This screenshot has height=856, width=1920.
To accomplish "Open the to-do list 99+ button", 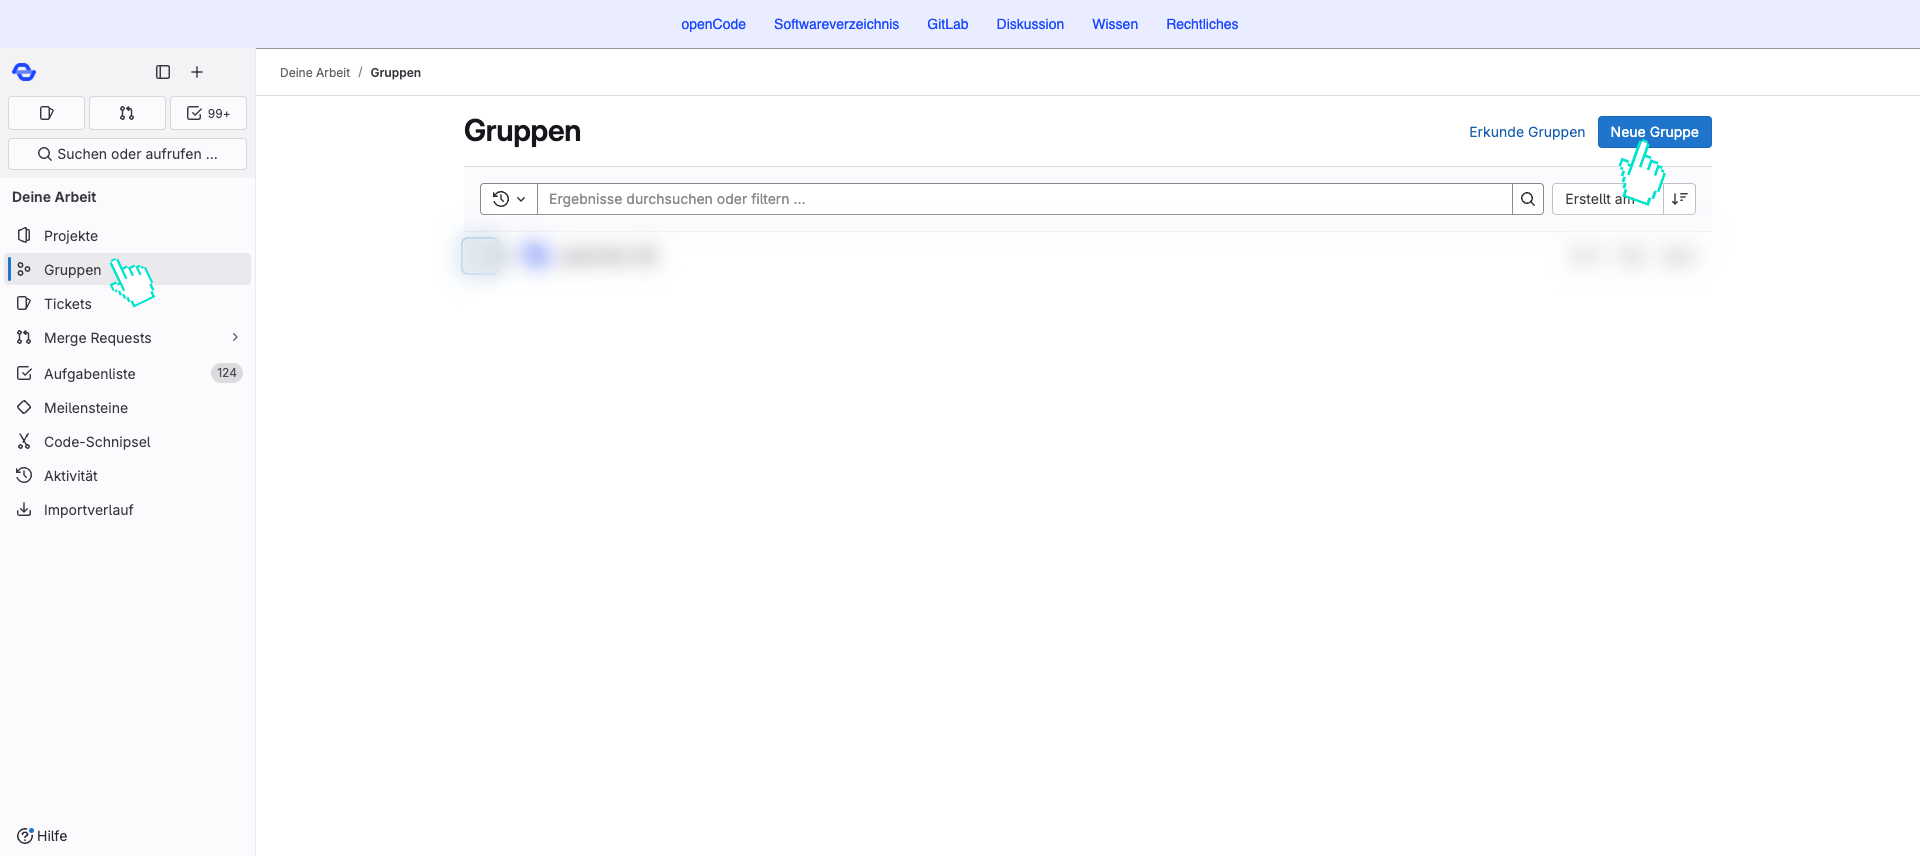I will [208, 113].
